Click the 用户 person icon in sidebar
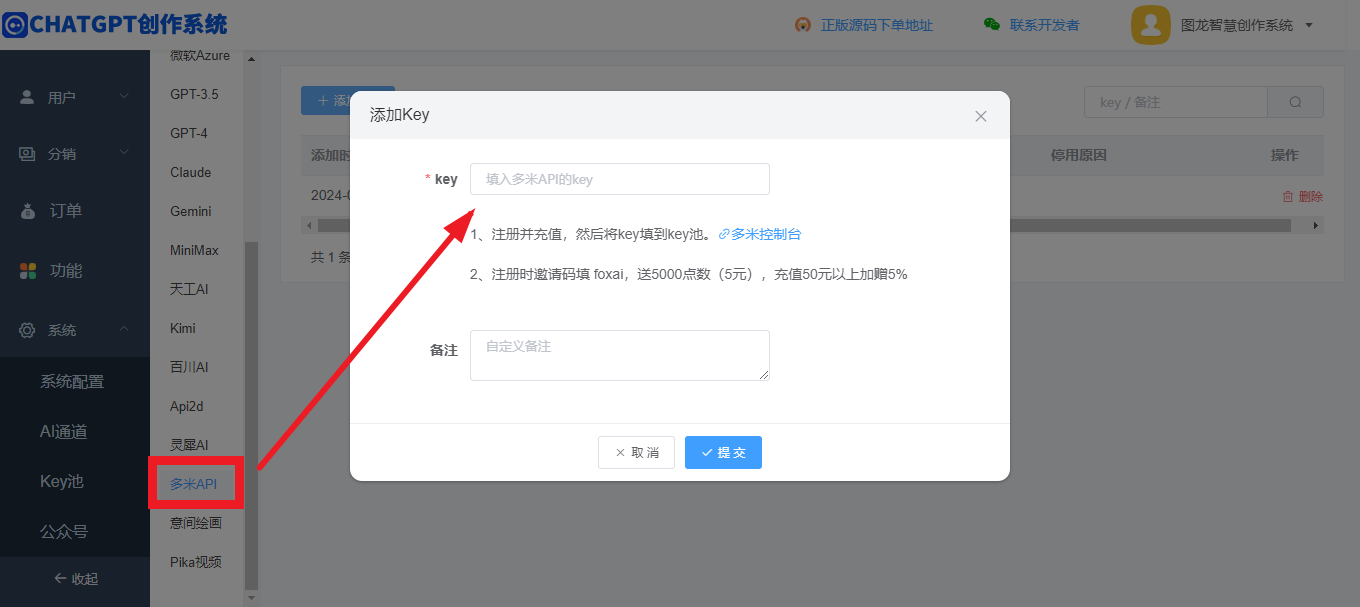This screenshot has width=1360, height=607. point(28,97)
